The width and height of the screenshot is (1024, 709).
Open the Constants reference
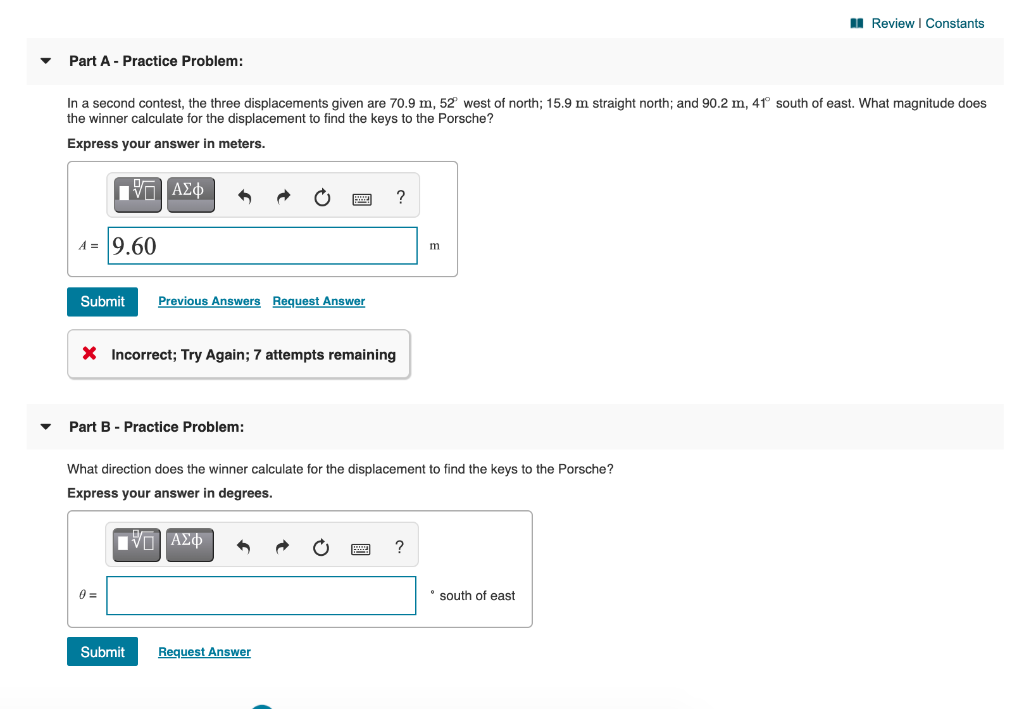955,23
